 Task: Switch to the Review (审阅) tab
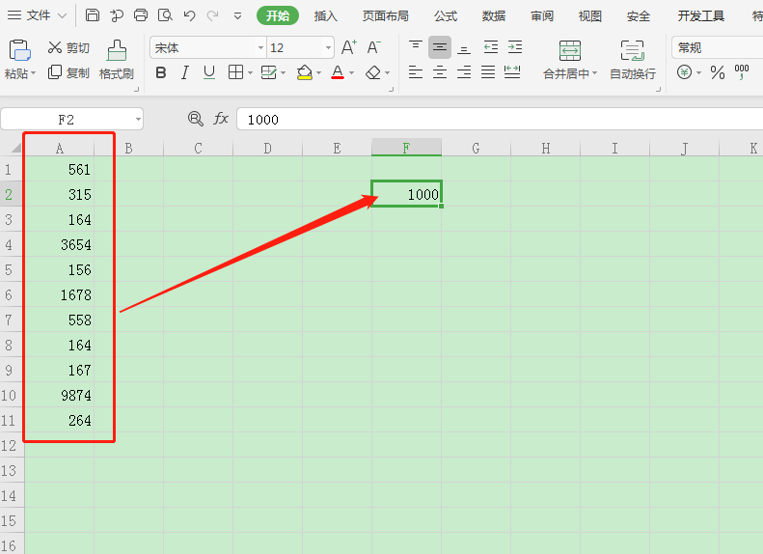tap(542, 16)
